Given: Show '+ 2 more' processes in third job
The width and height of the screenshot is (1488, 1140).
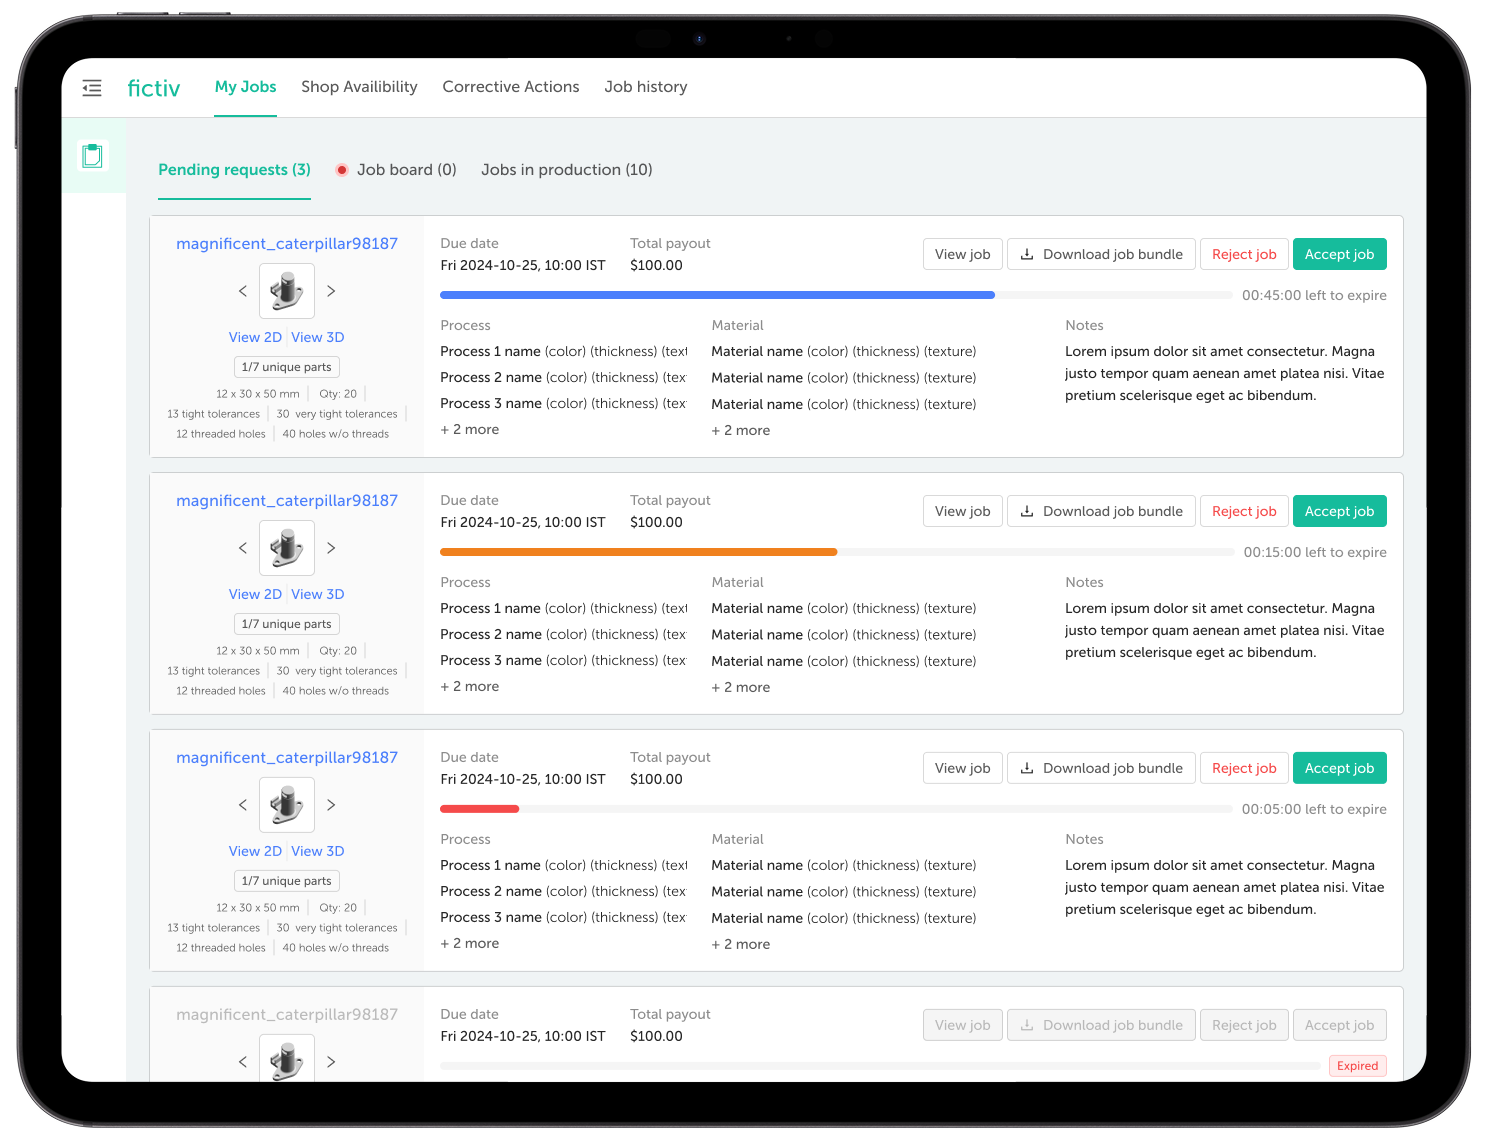Looking at the screenshot, I should point(470,944).
